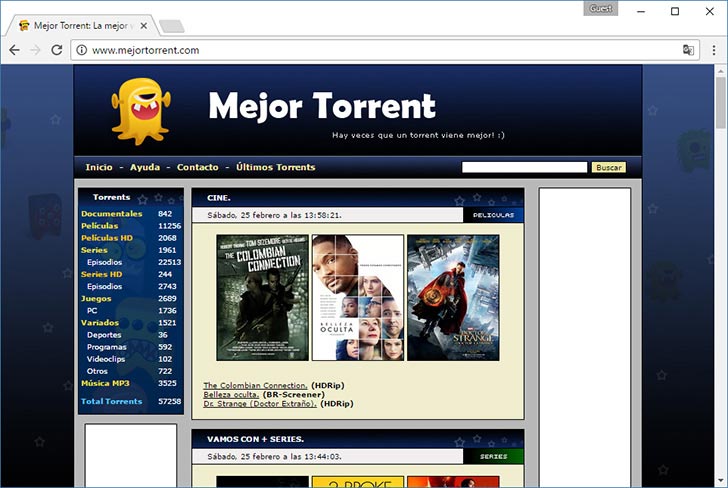Click the scrollbar up arrow
This screenshot has height=488, width=728.
point(721,71)
